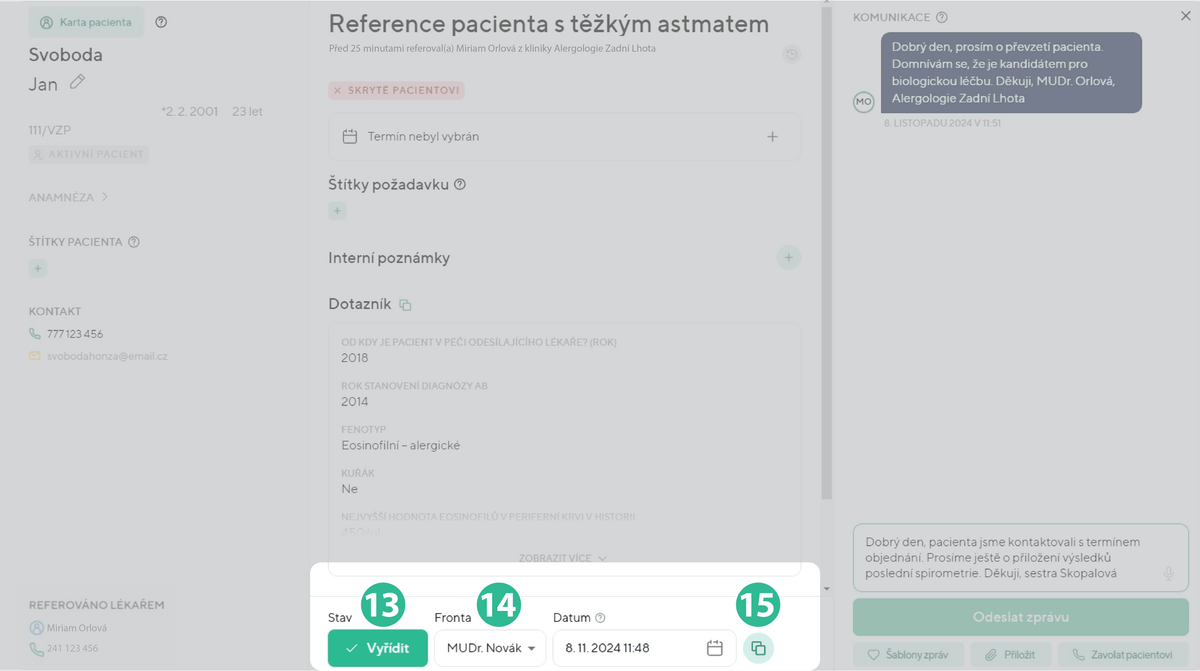Expand the Anamnéza section
Image resolution: width=1200 pixels, height=671 pixels.
click(68, 197)
